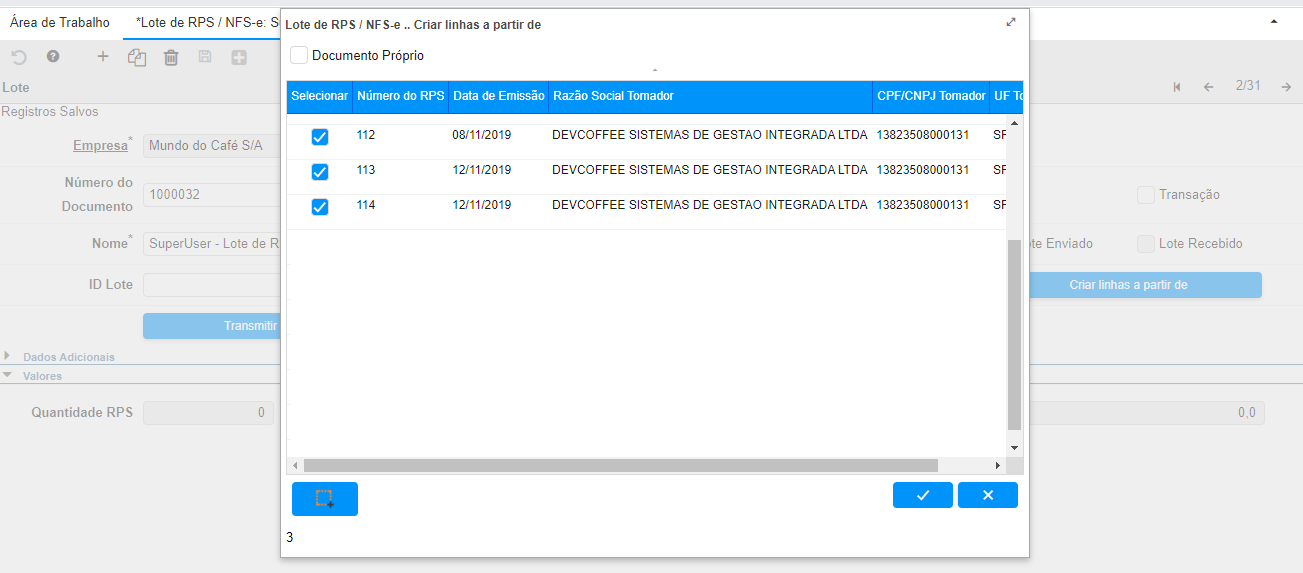Open the Empresa field label link
The width and height of the screenshot is (1303, 573).
point(100,146)
